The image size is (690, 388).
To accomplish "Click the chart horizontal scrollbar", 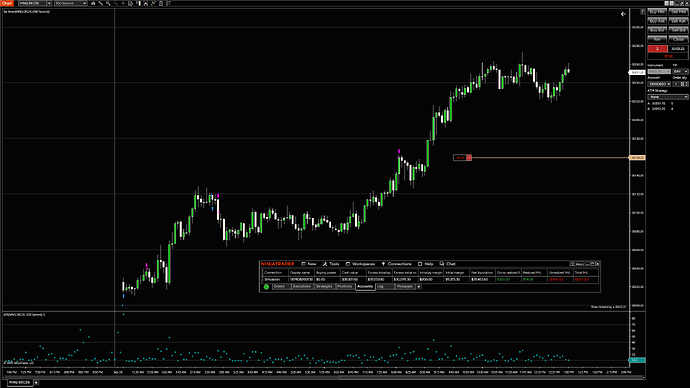I will coord(323,377).
